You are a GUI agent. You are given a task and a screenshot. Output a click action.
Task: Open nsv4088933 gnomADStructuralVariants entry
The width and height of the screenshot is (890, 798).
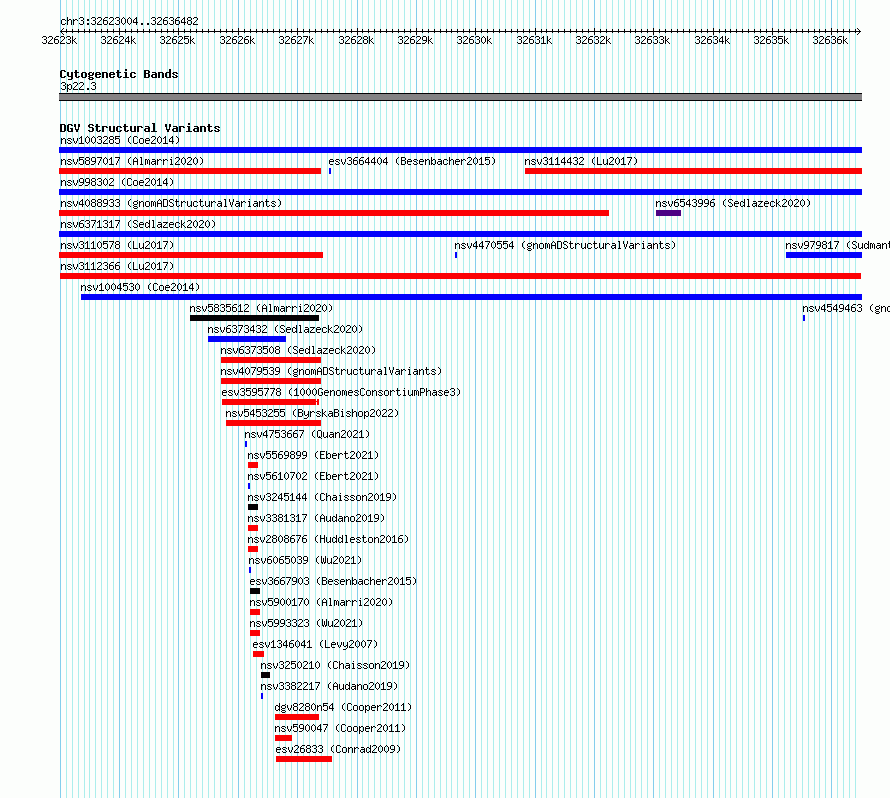click(x=171, y=203)
